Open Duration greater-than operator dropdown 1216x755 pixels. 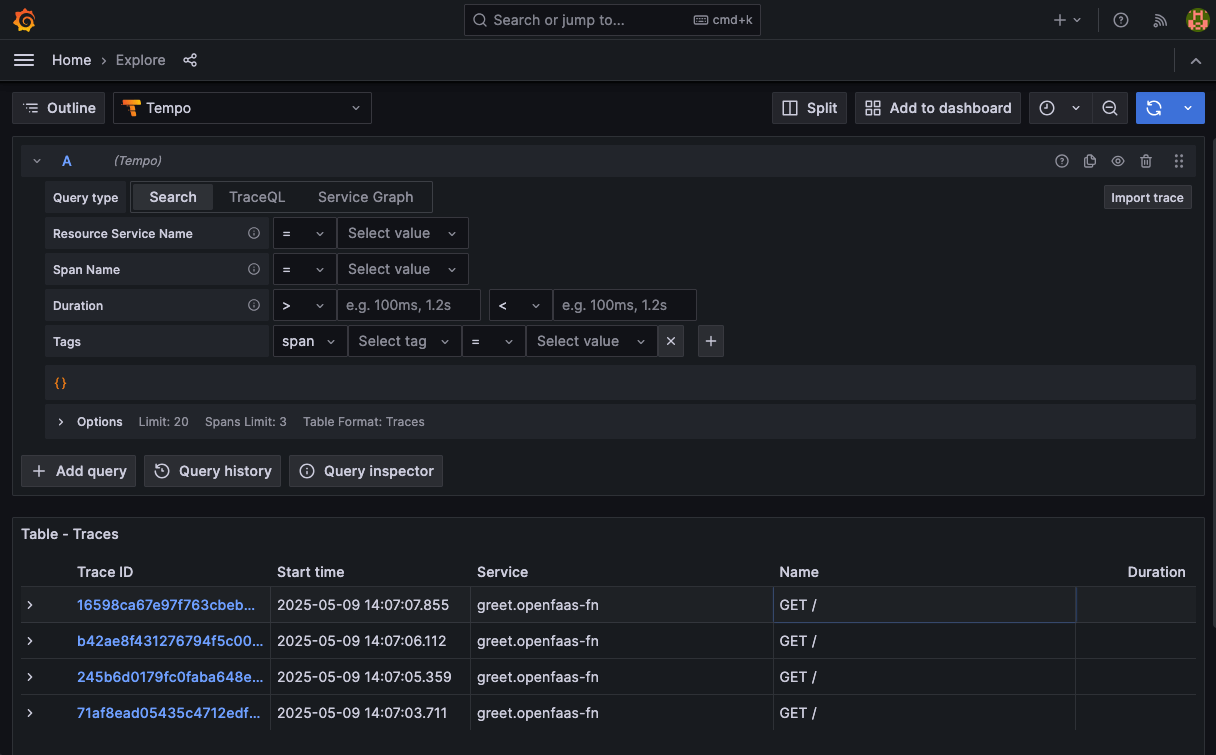[304, 305]
